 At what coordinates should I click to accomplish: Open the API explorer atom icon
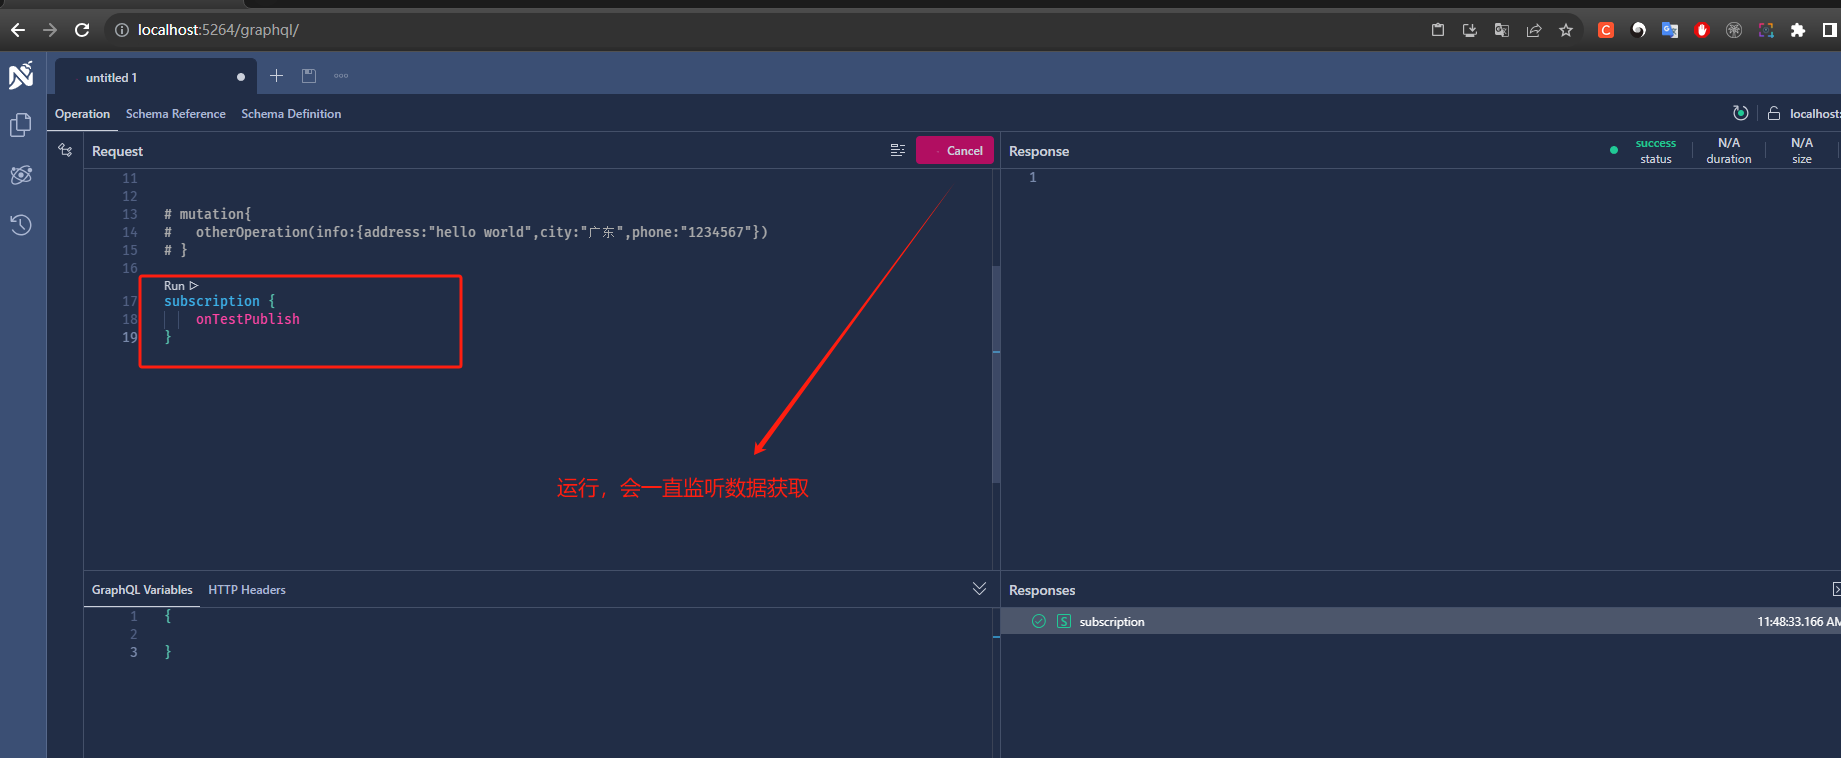[x=21, y=175]
